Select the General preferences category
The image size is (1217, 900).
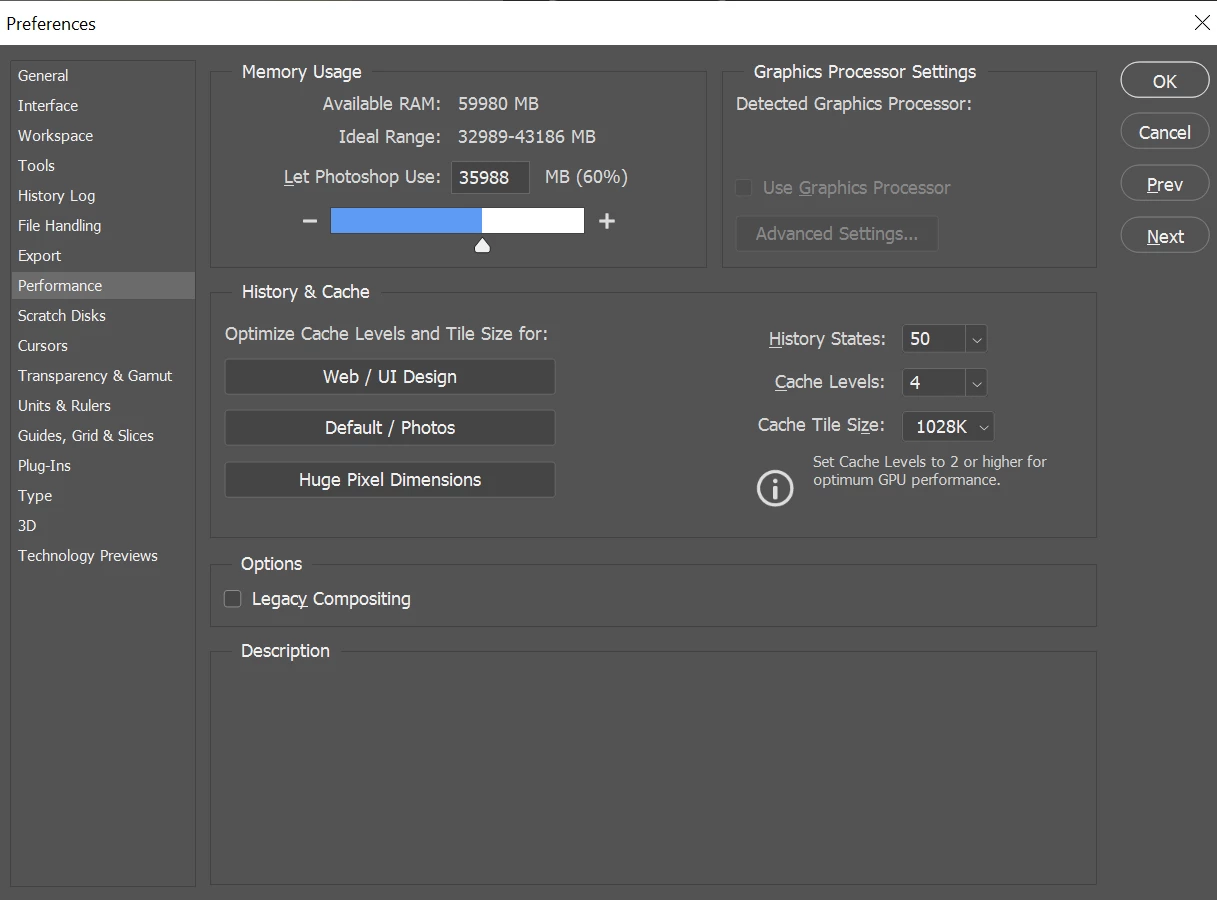[103, 76]
